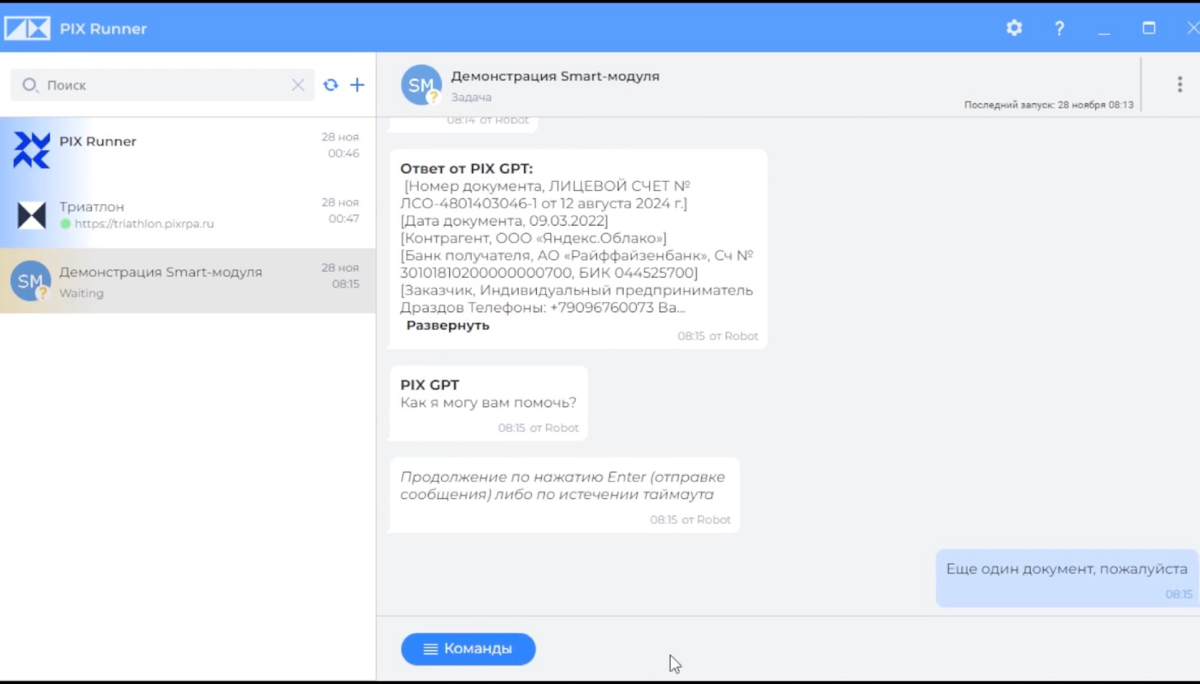
Task: Open the Команды commands menu
Action: pos(468,649)
